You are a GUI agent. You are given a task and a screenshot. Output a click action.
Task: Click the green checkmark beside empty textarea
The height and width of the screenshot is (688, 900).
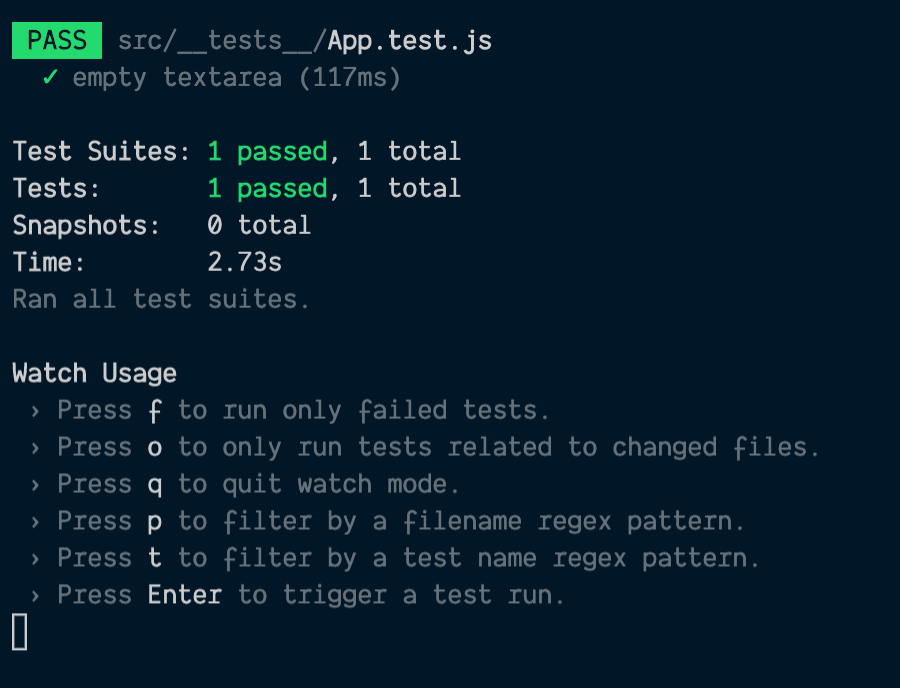(51, 77)
